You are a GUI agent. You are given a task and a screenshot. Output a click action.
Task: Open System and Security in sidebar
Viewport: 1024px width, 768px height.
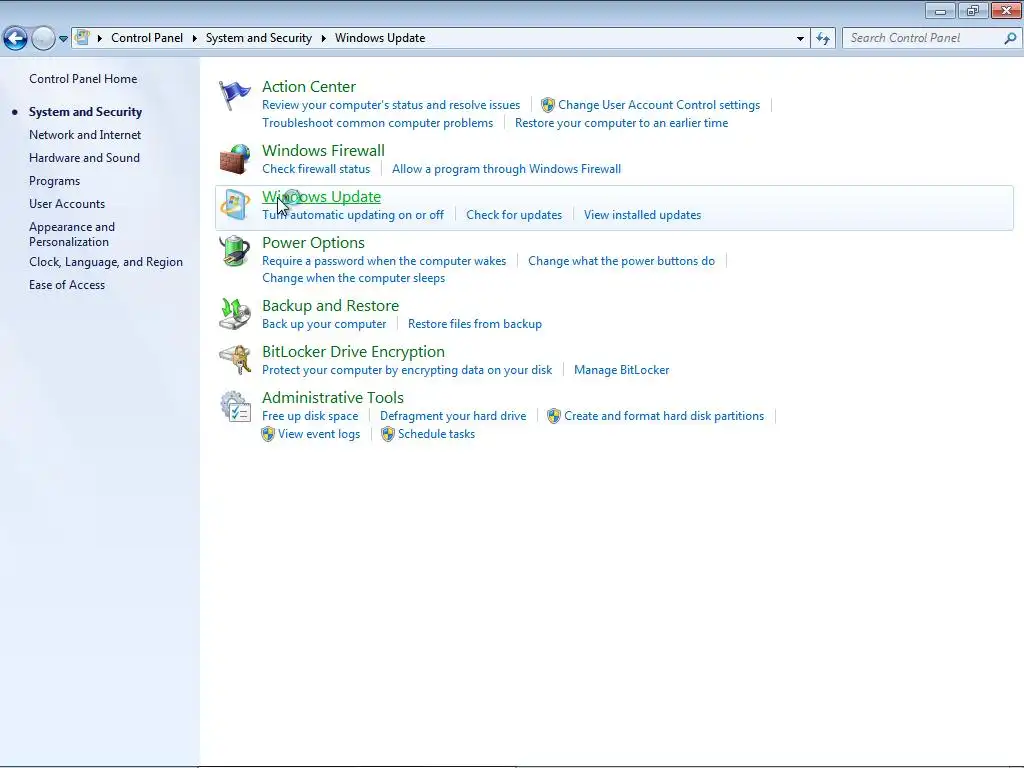[85, 112]
